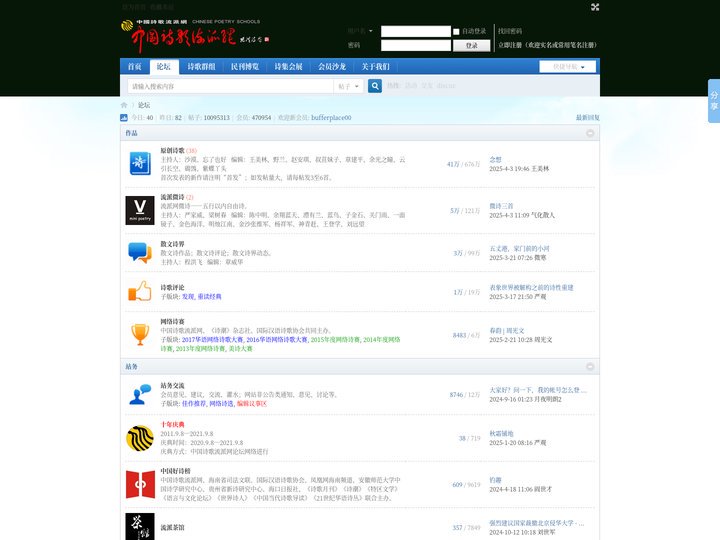
Task: Open the 散文诗界 forum title
Action: [x=172, y=244]
